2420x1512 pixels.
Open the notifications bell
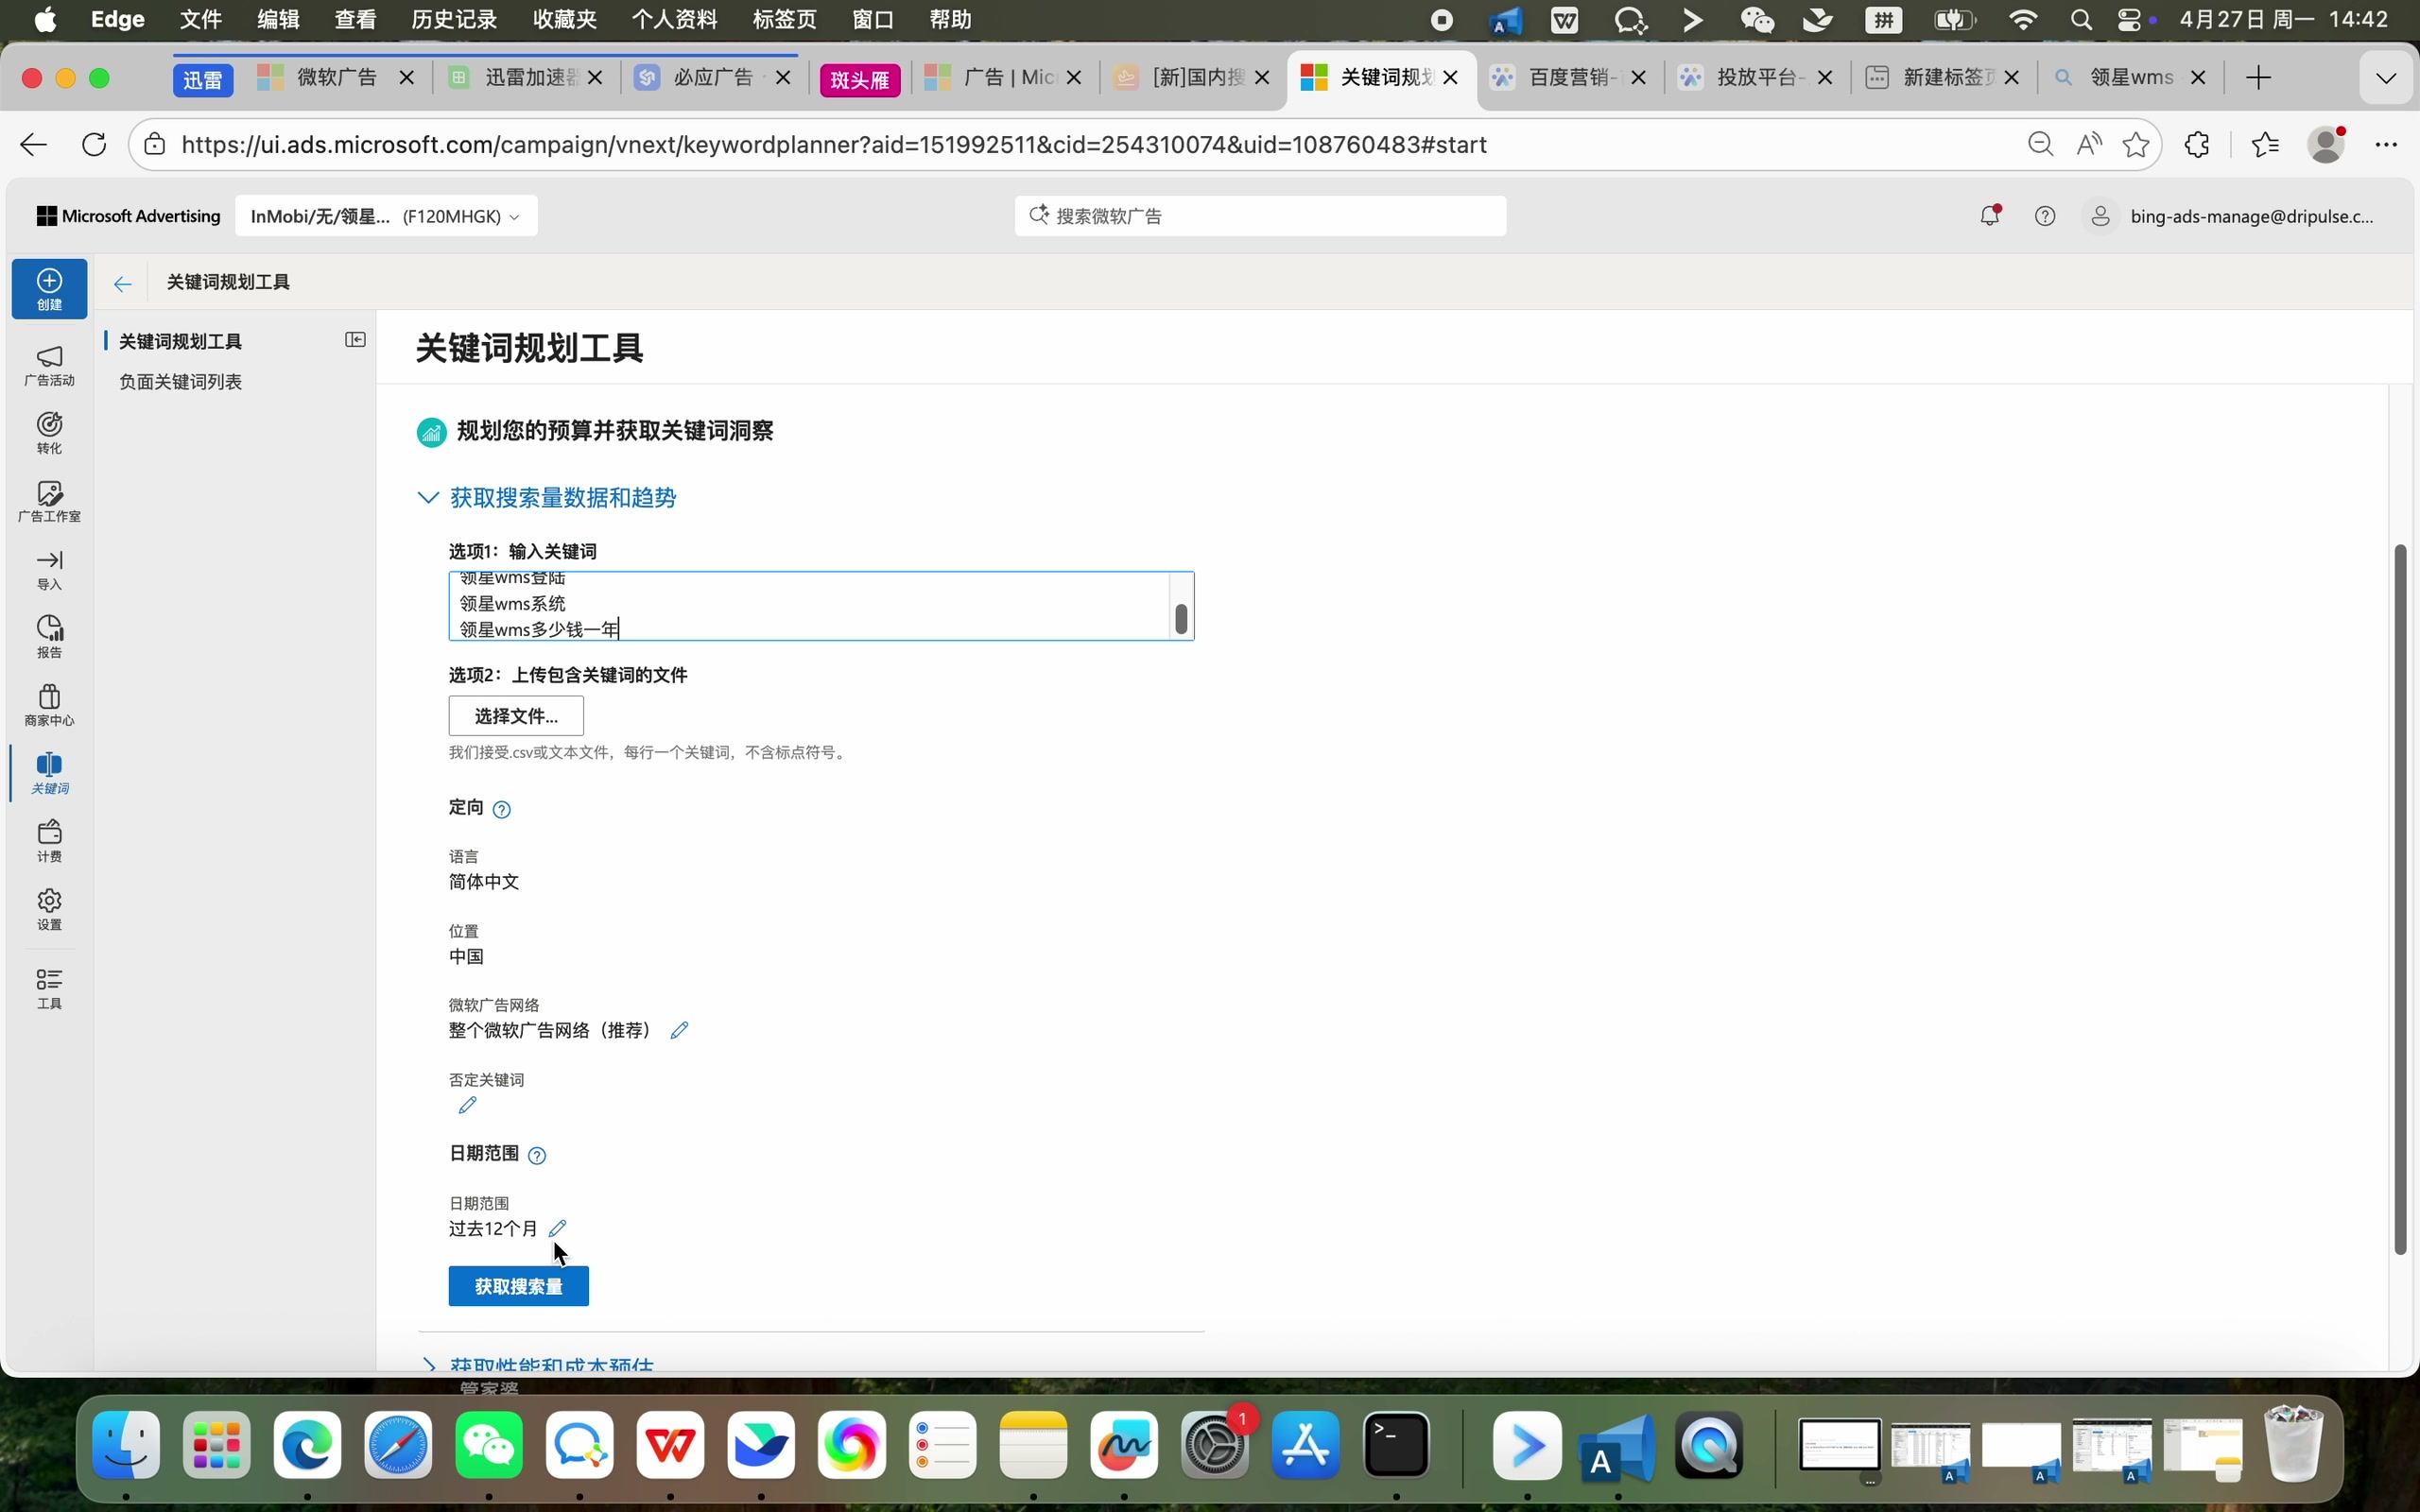1990,215
